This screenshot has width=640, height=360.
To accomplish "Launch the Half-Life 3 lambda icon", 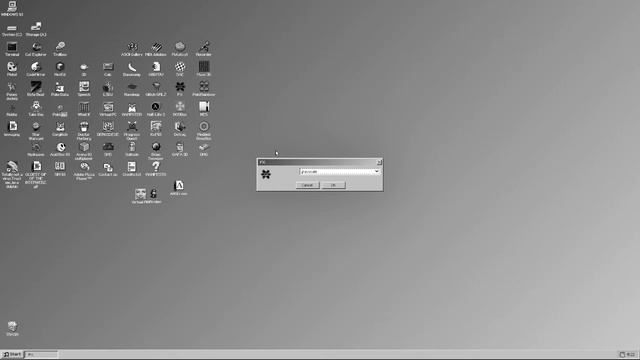I will click(x=156, y=109).
